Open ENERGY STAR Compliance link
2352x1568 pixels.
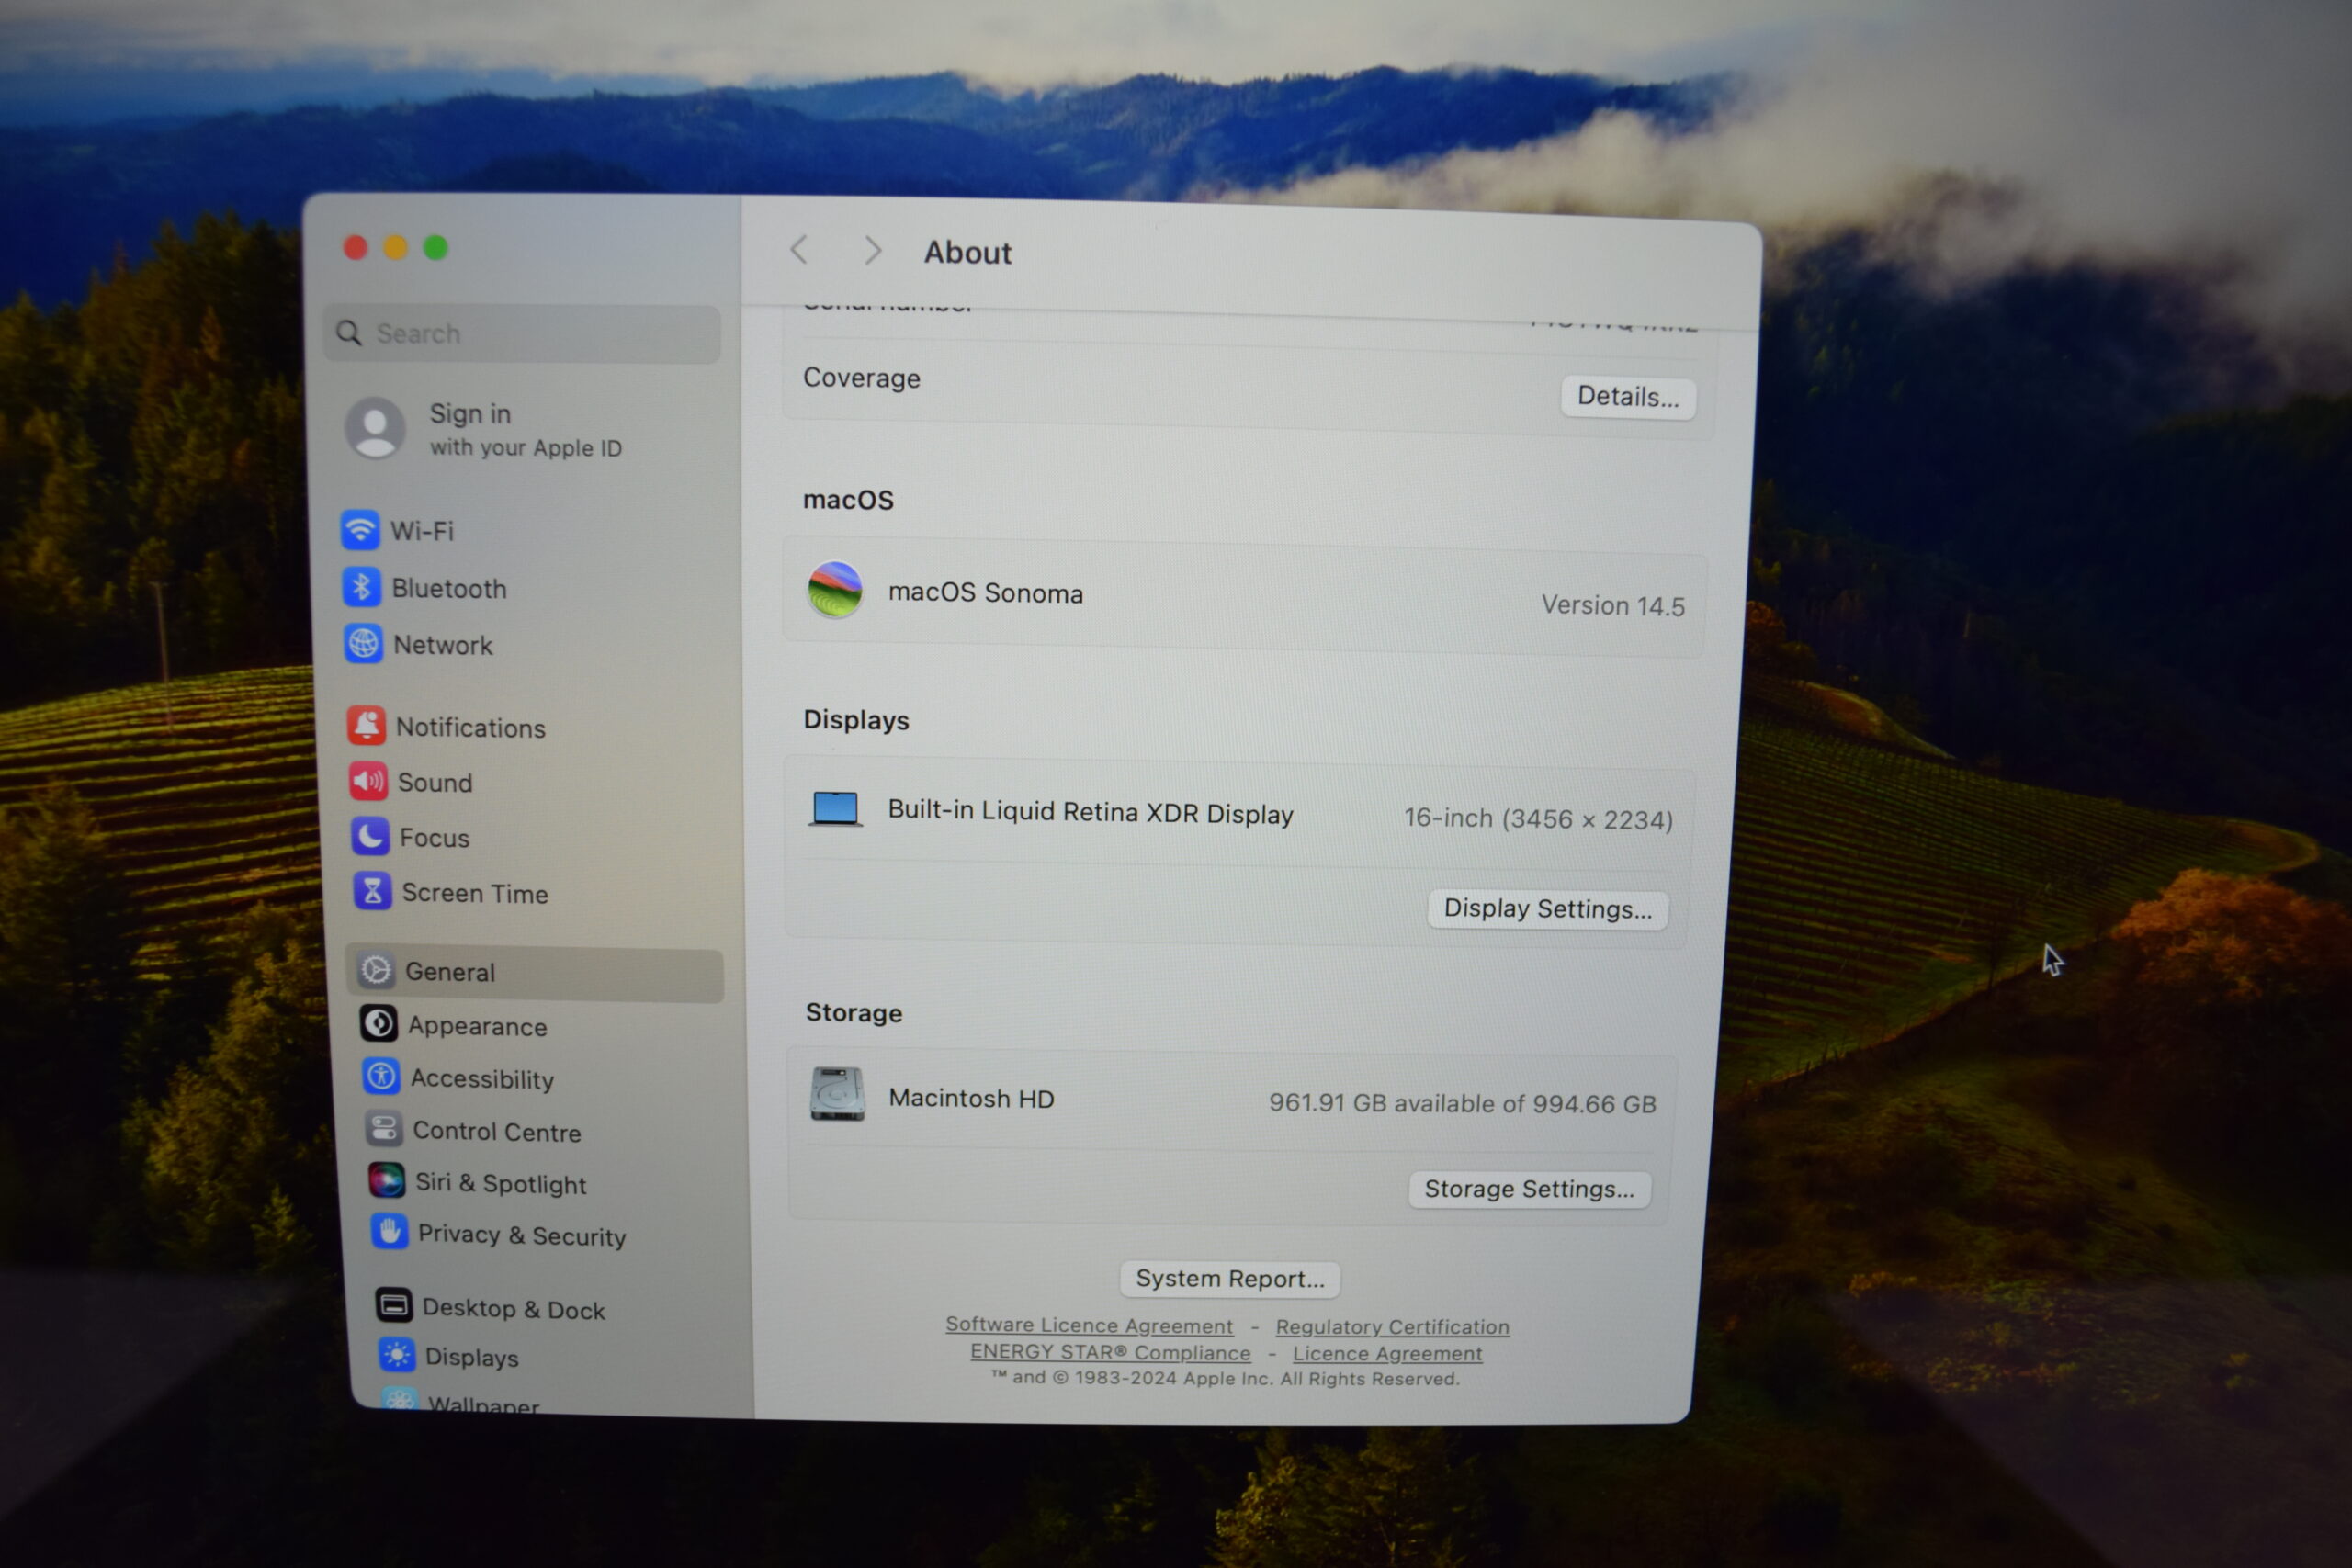tap(1110, 1352)
